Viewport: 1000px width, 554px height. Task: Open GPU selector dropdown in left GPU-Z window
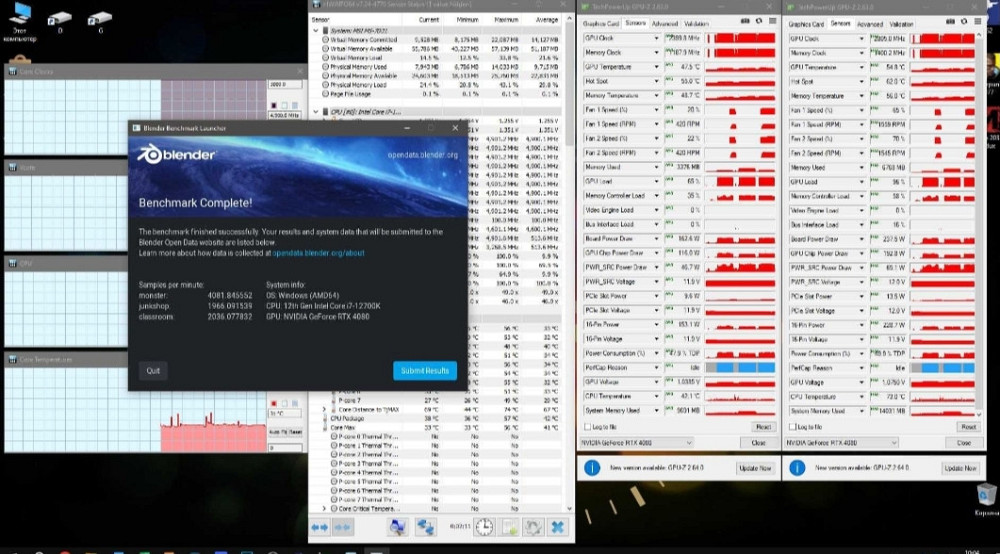coord(637,442)
